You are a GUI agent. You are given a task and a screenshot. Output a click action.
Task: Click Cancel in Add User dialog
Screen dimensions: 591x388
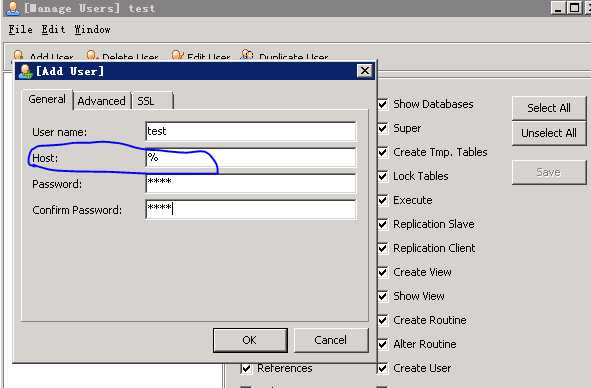click(331, 340)
